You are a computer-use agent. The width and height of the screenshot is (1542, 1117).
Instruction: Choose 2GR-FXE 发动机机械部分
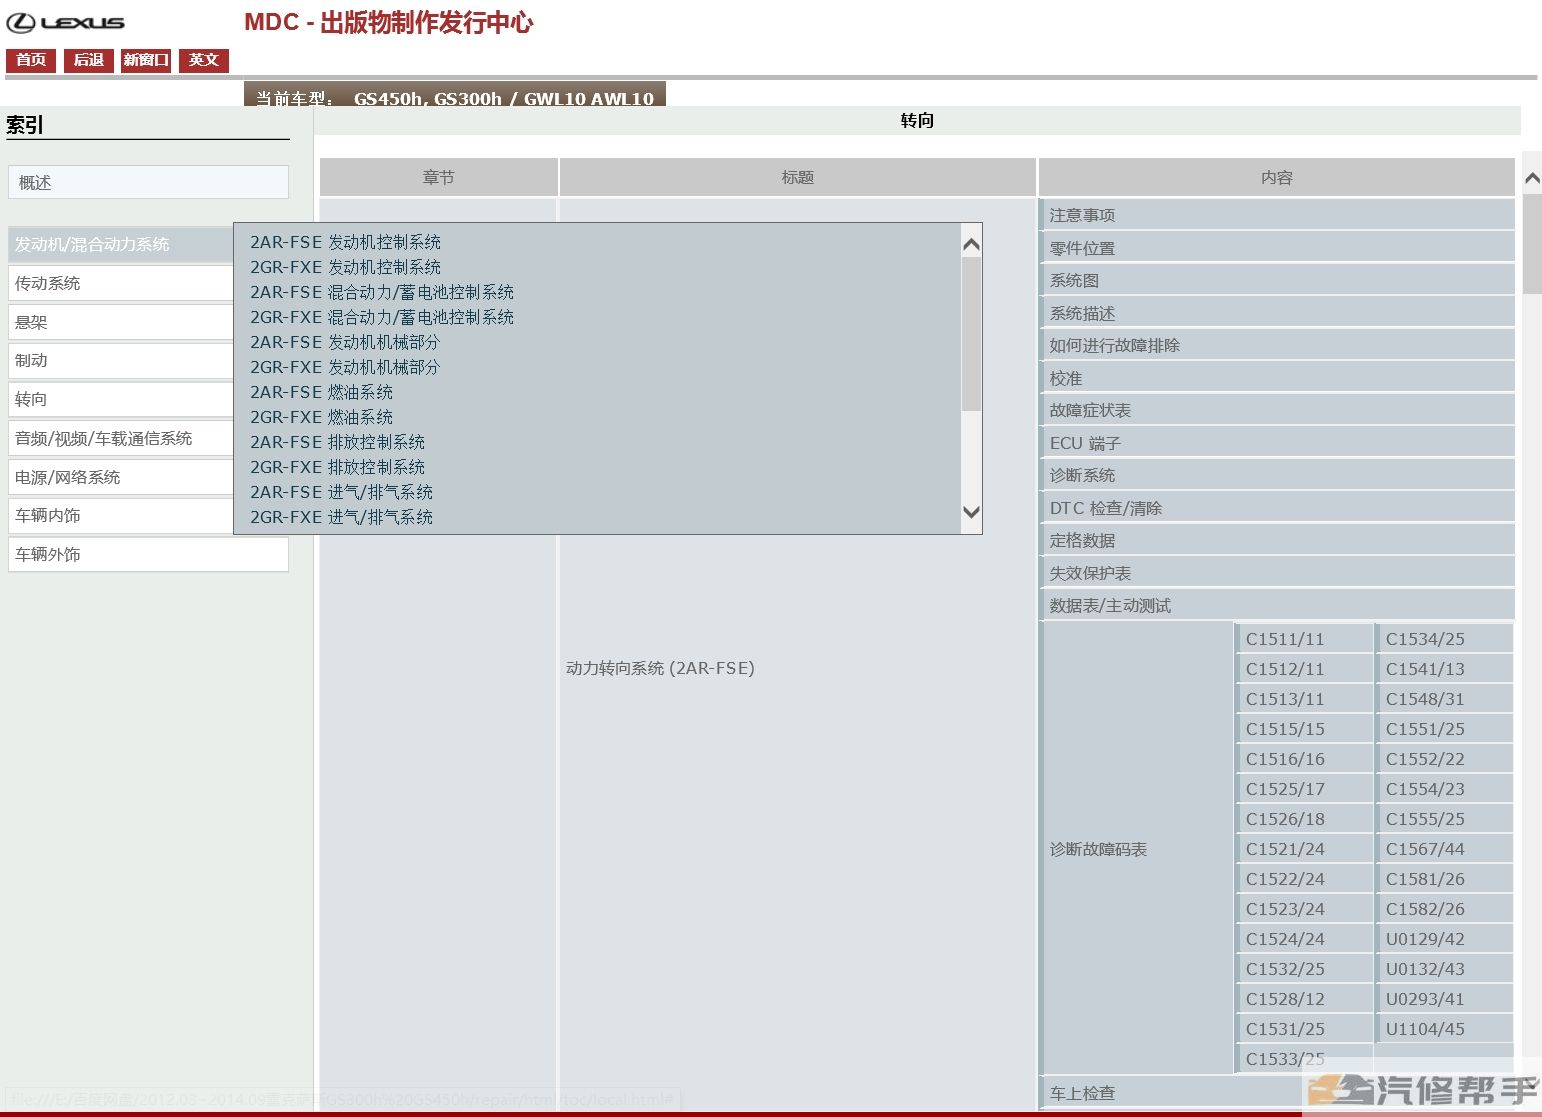click(x=345, y=367)
